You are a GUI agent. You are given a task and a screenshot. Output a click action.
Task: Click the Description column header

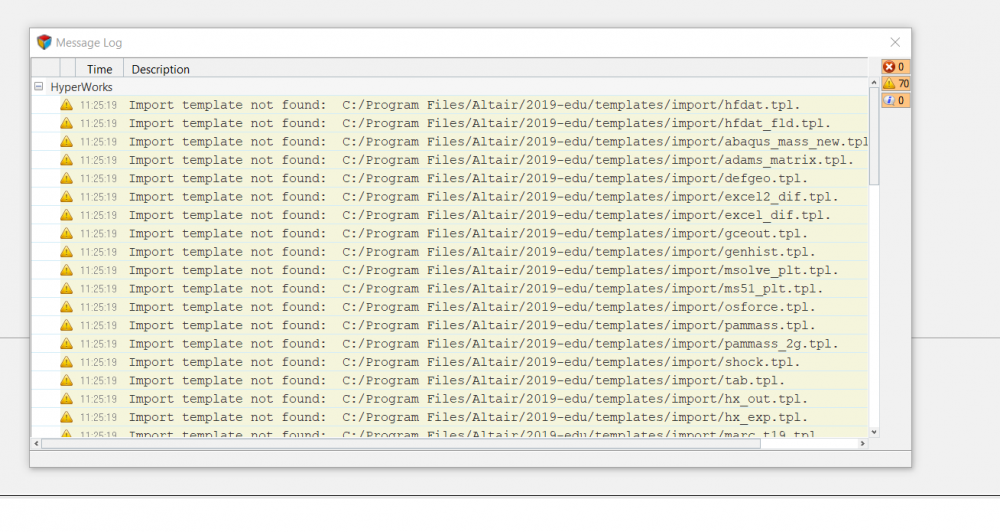point(160,69)
